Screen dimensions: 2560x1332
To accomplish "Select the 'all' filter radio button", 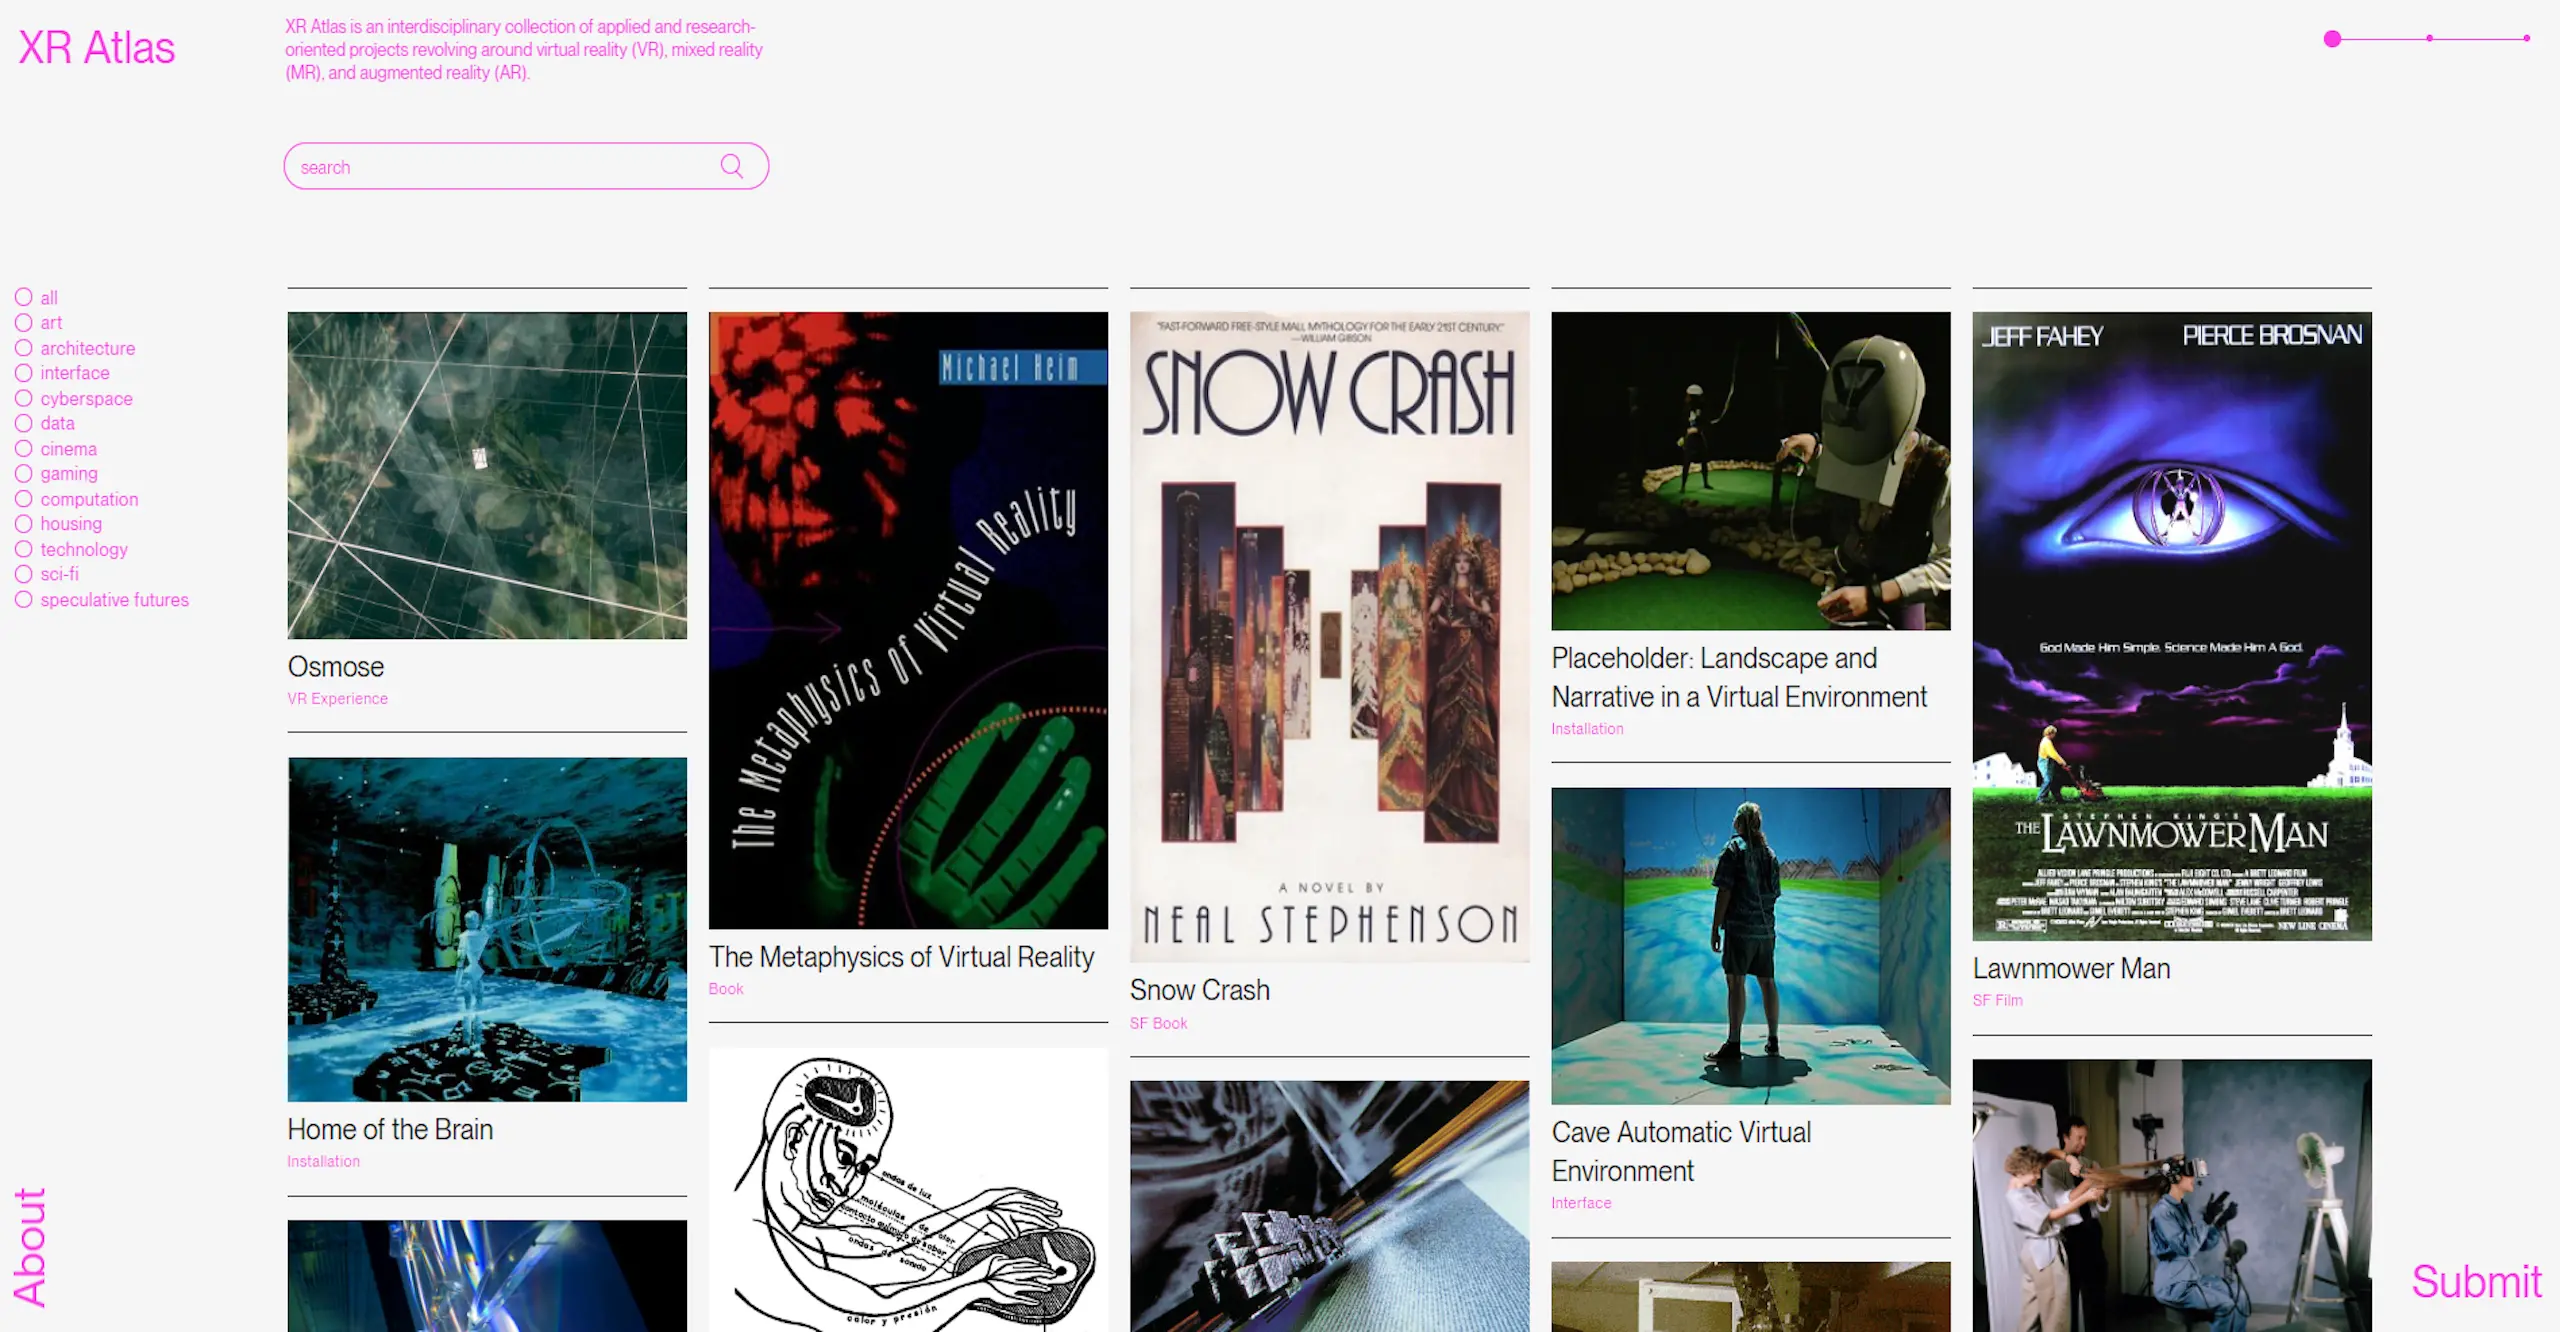I will point(24,297).
